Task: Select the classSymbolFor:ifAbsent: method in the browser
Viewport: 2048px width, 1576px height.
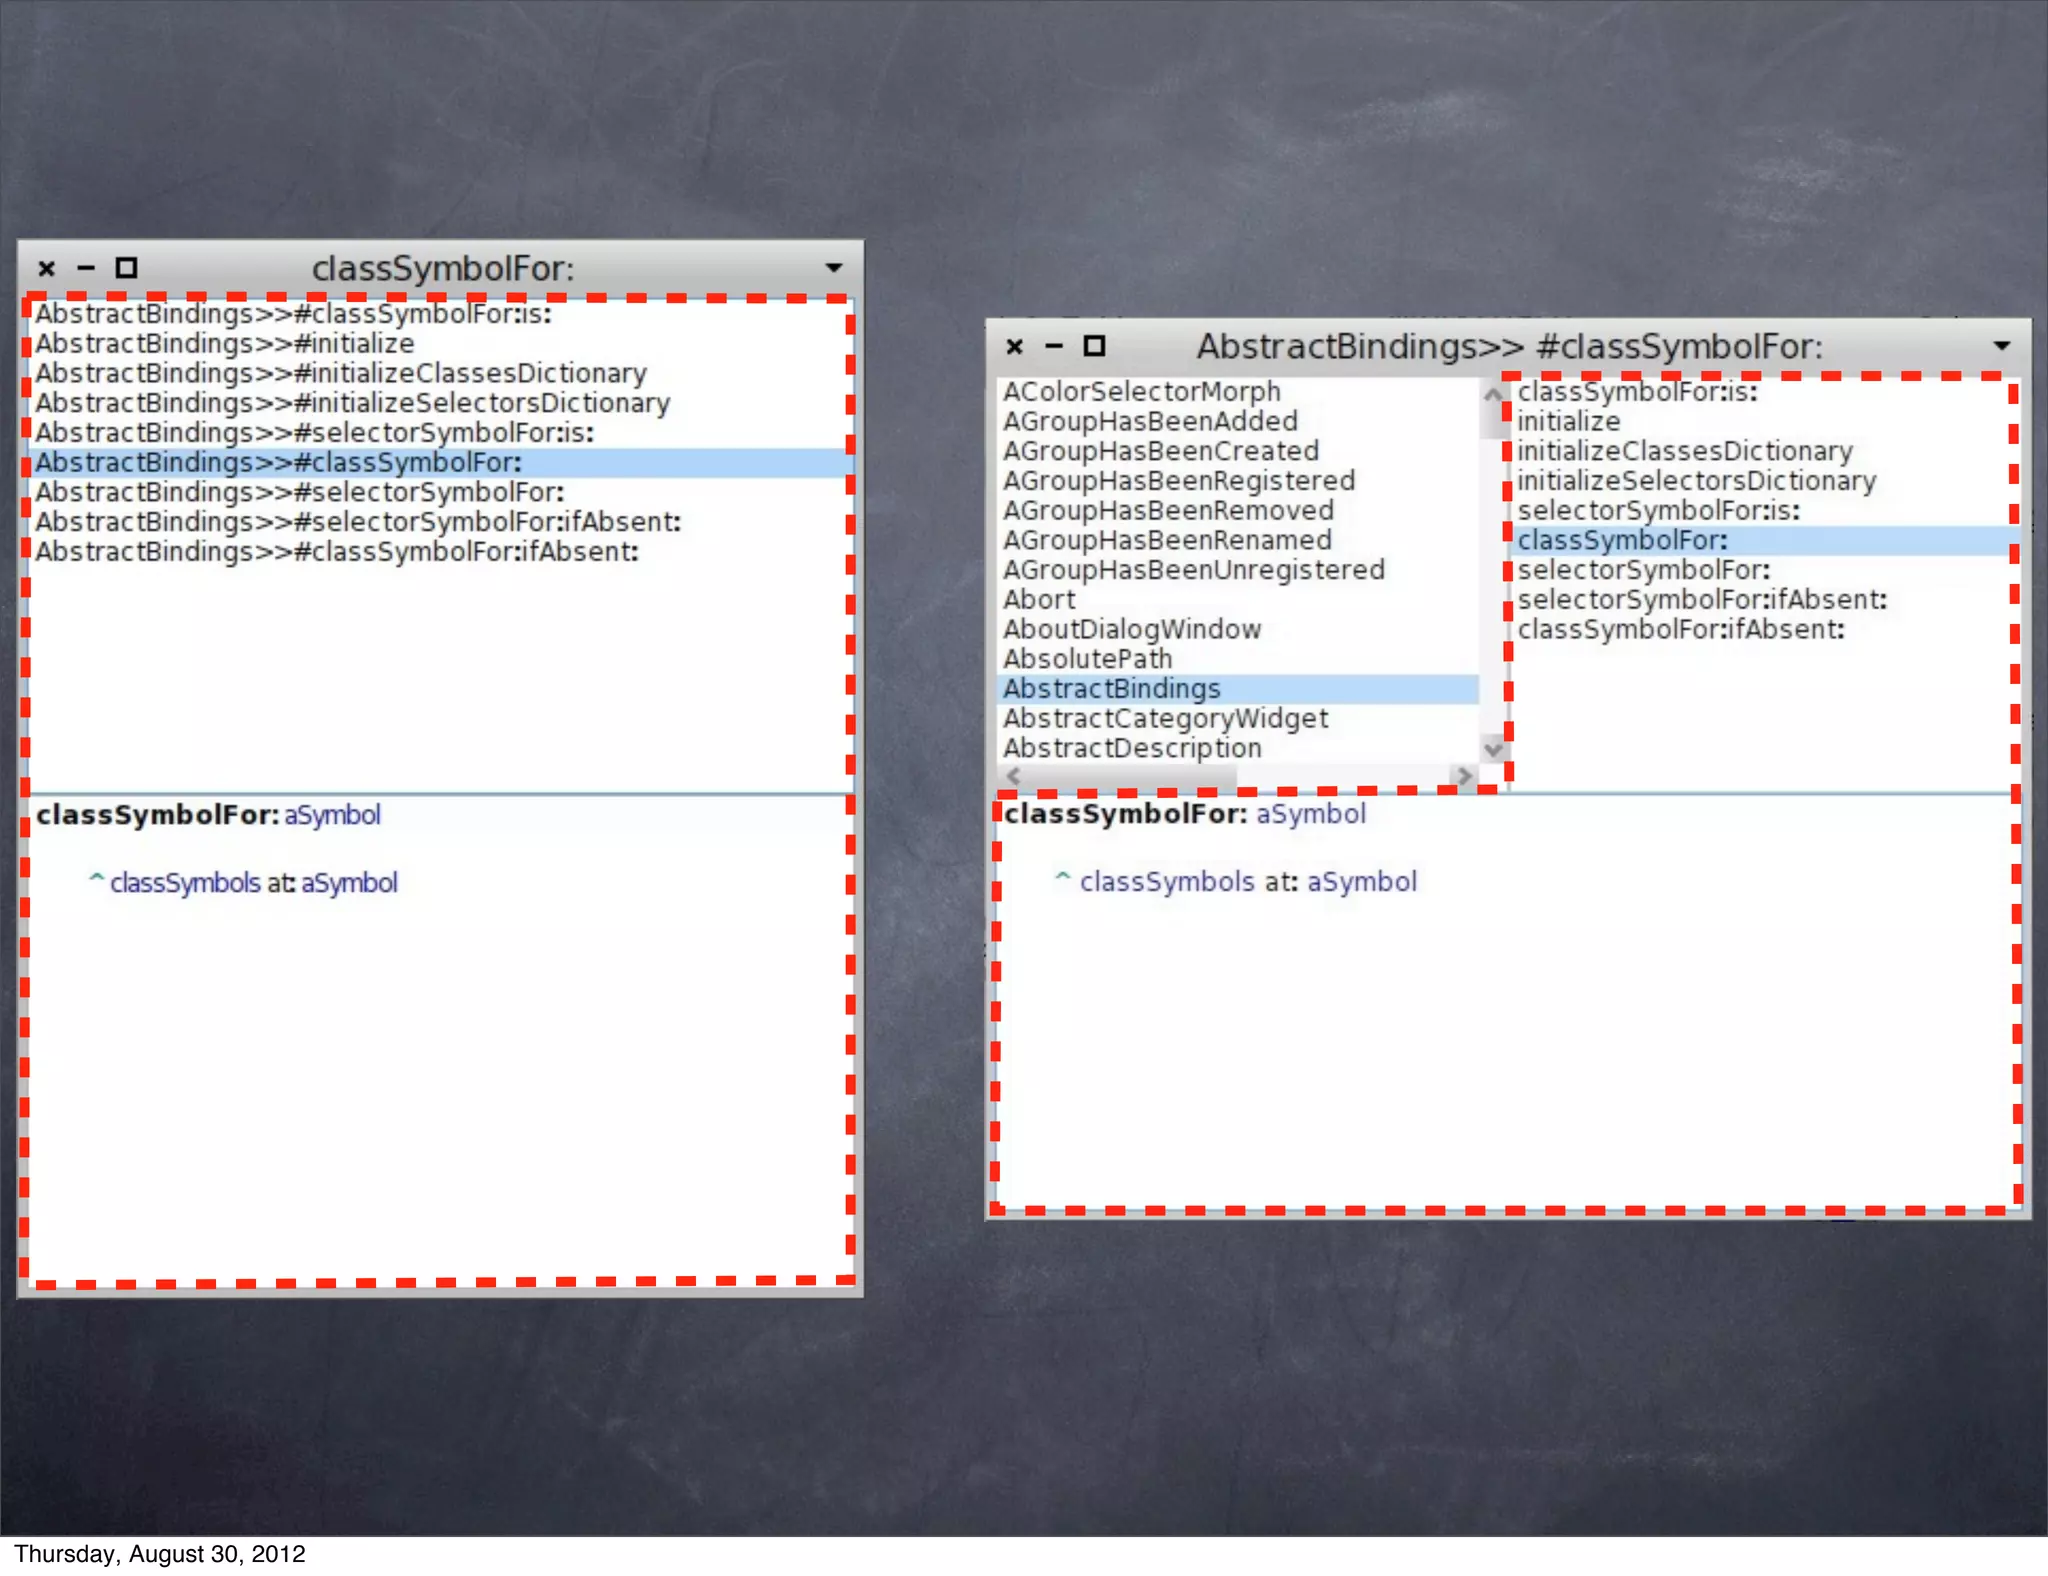Action: [1680, 629]
